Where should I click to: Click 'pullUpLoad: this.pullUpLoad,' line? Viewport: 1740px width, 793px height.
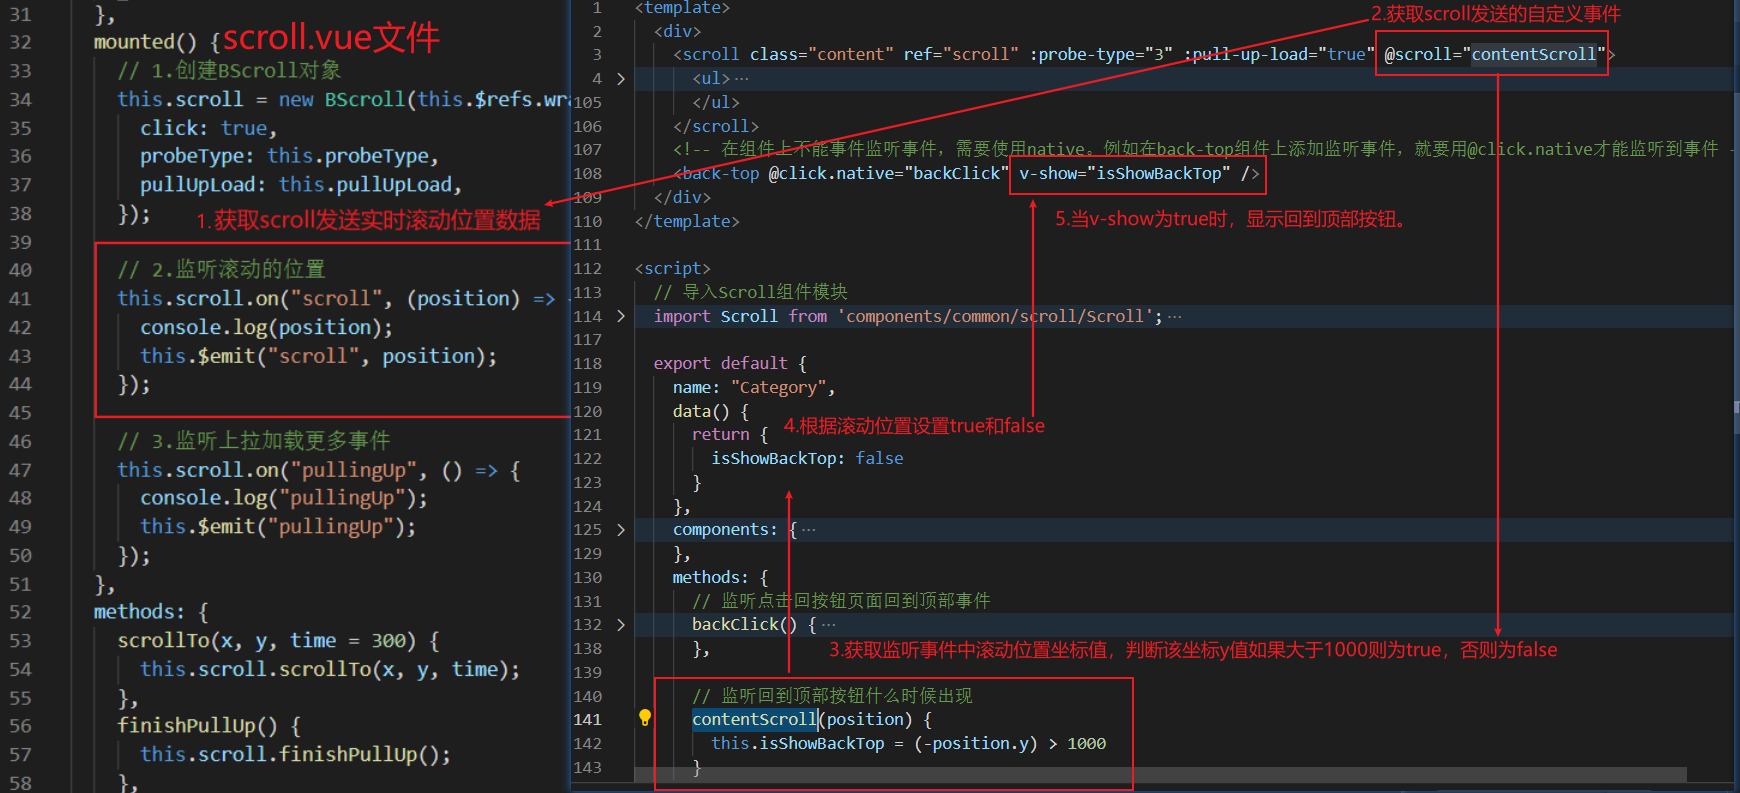coord(301,185)
